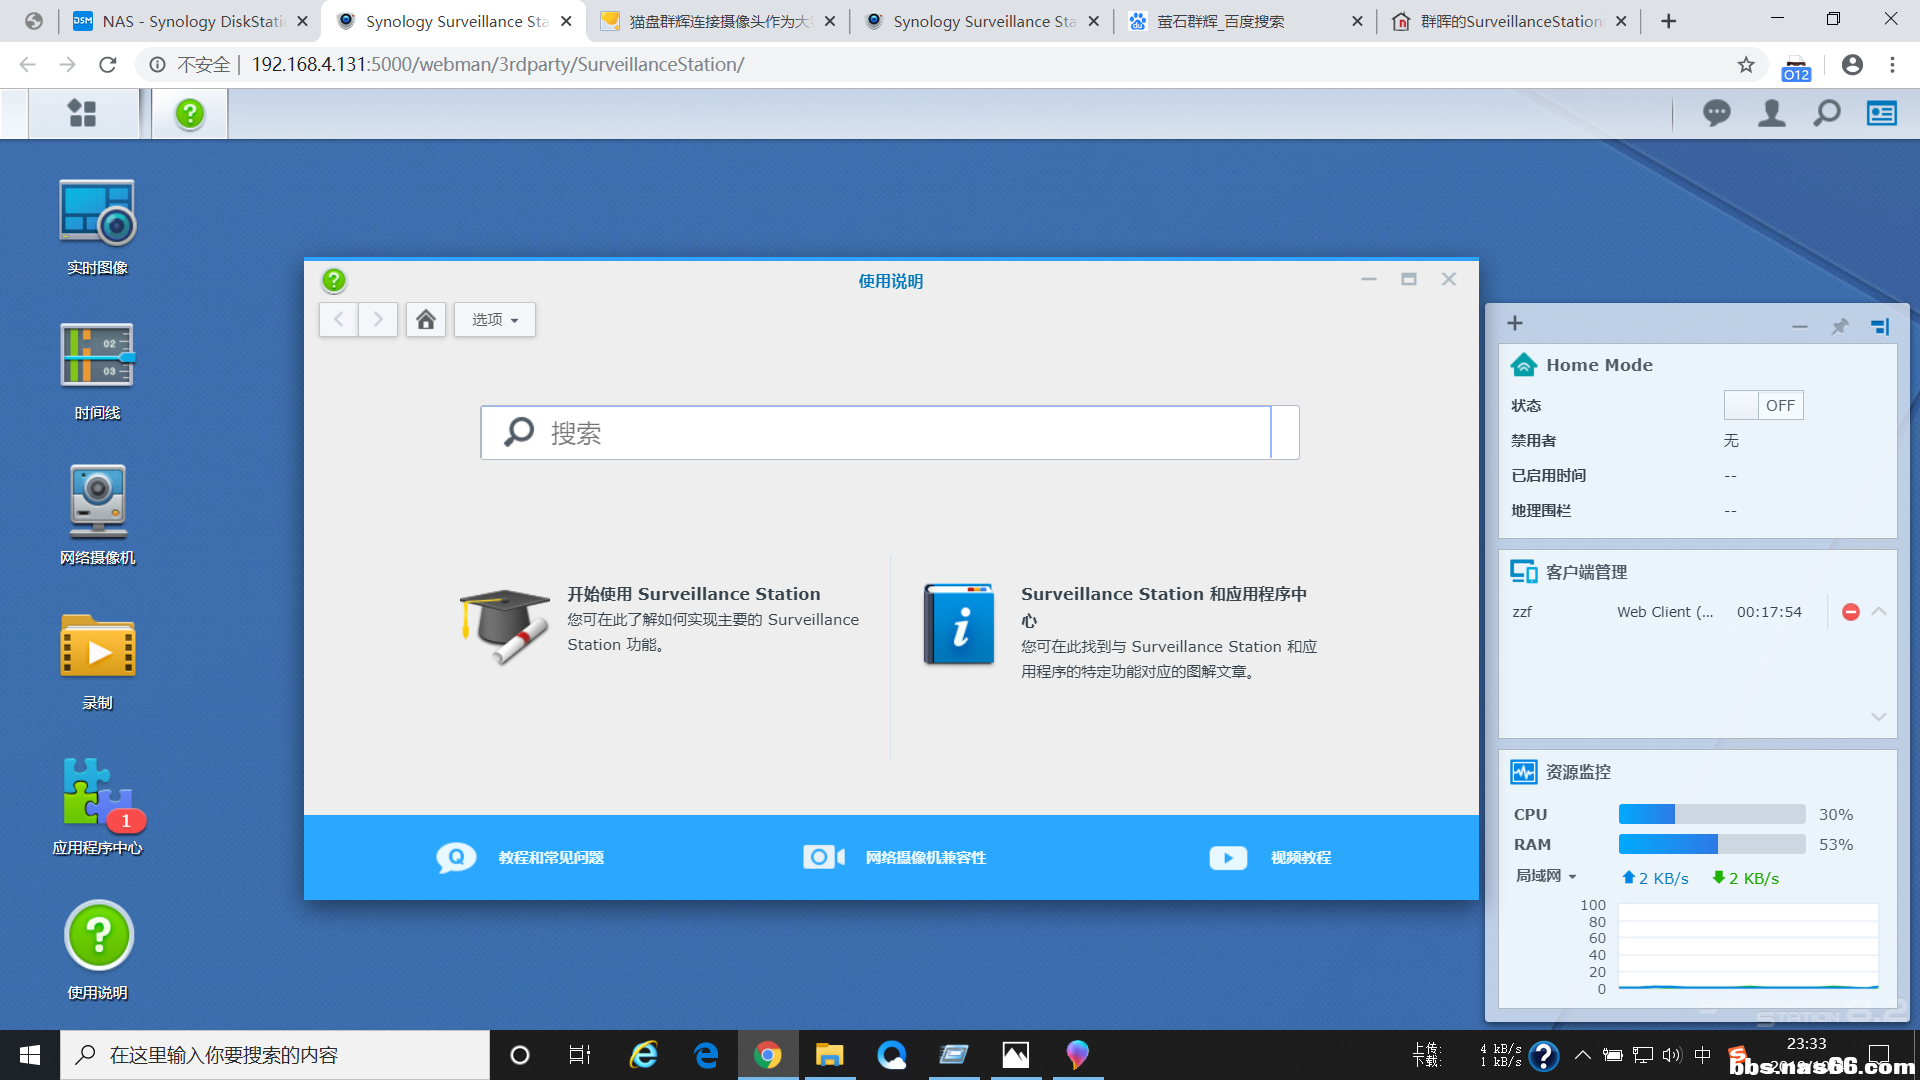Open the 录制 Recording desktop icon
Image resolution: width=1920 pixels, height=1080 pixels.
pos(97,647)
